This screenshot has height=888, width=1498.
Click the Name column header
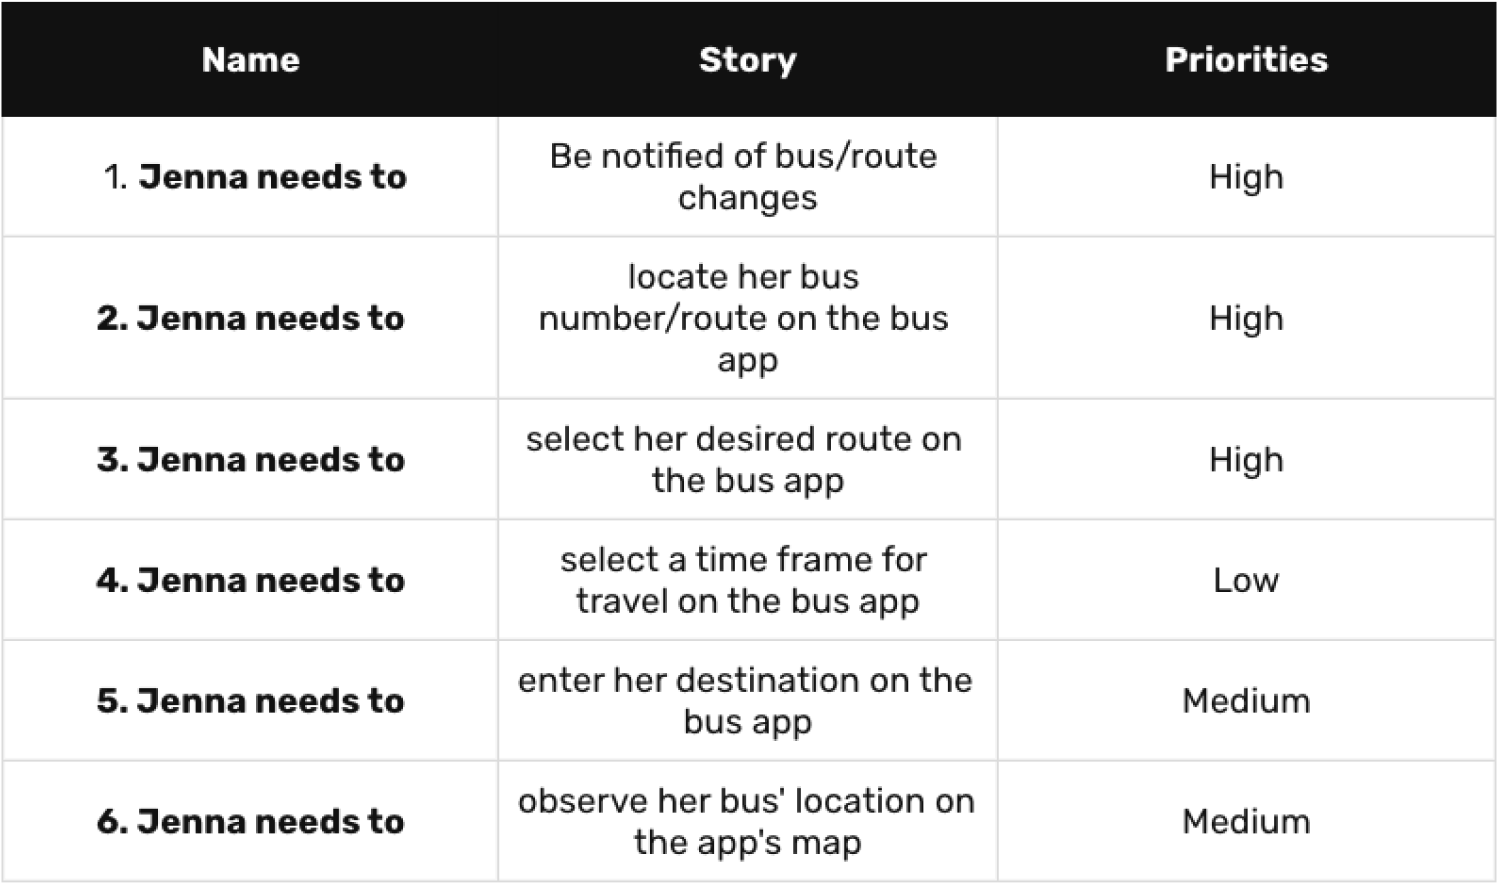(250, 60)
